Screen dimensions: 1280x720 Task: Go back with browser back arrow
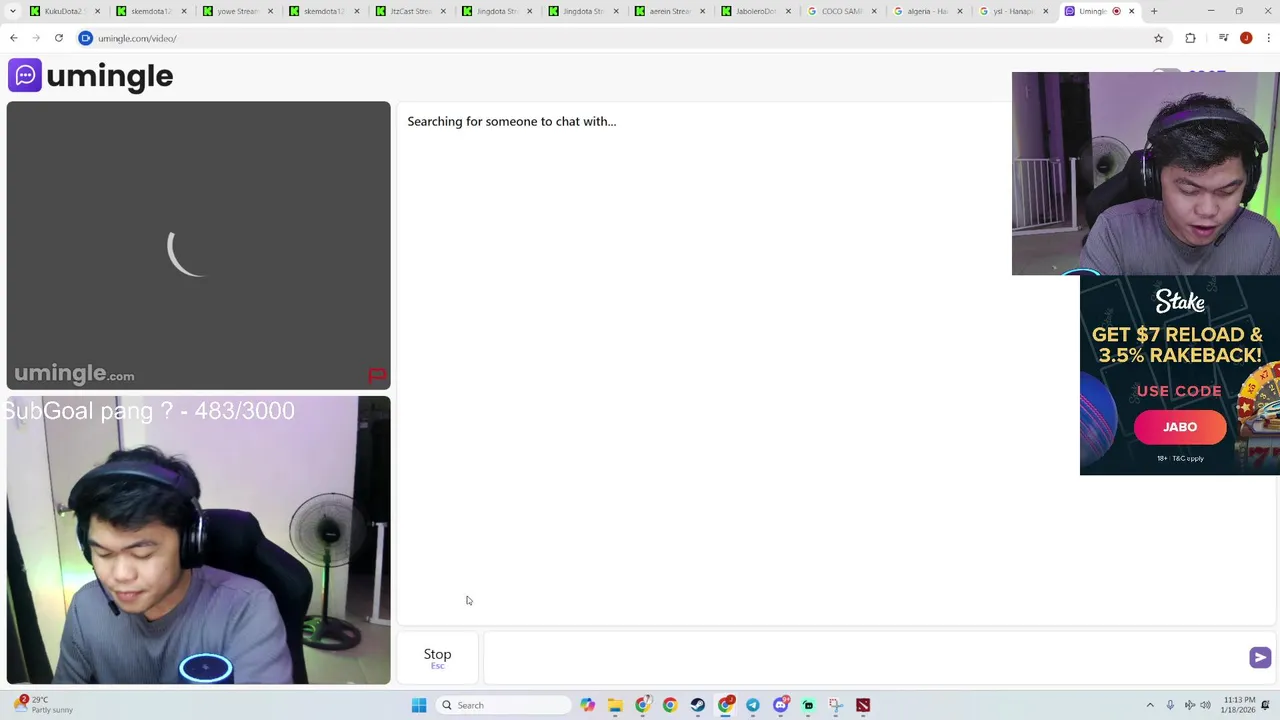click(14, 38)
